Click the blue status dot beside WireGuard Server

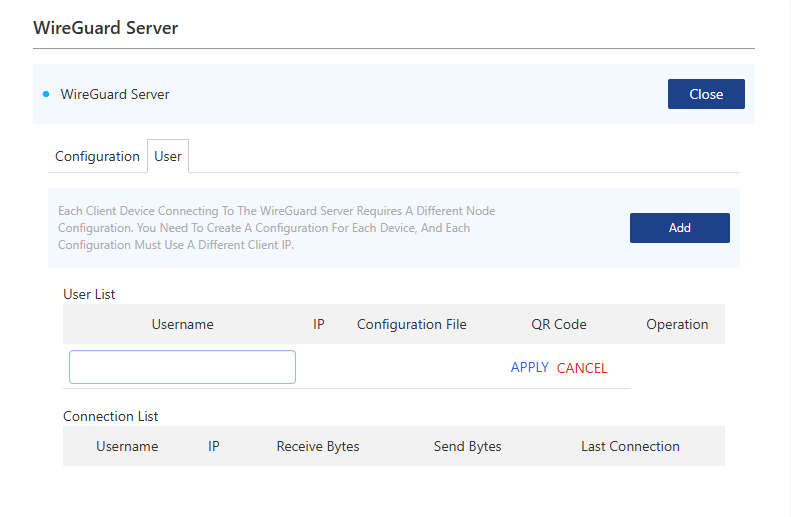coord(46,94)
